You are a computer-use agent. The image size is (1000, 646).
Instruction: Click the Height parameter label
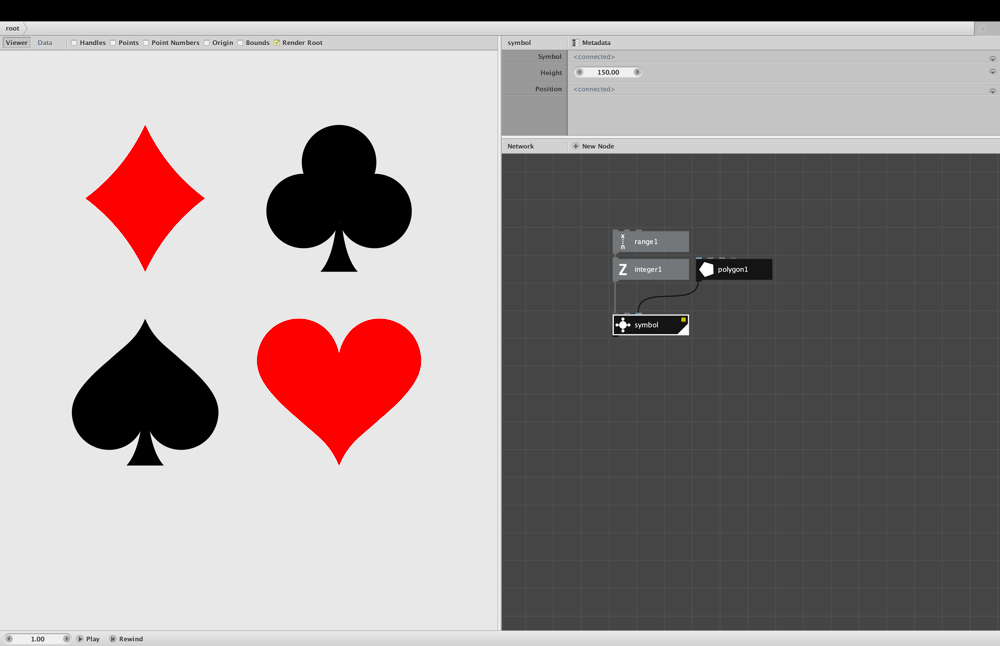point(551,73)
